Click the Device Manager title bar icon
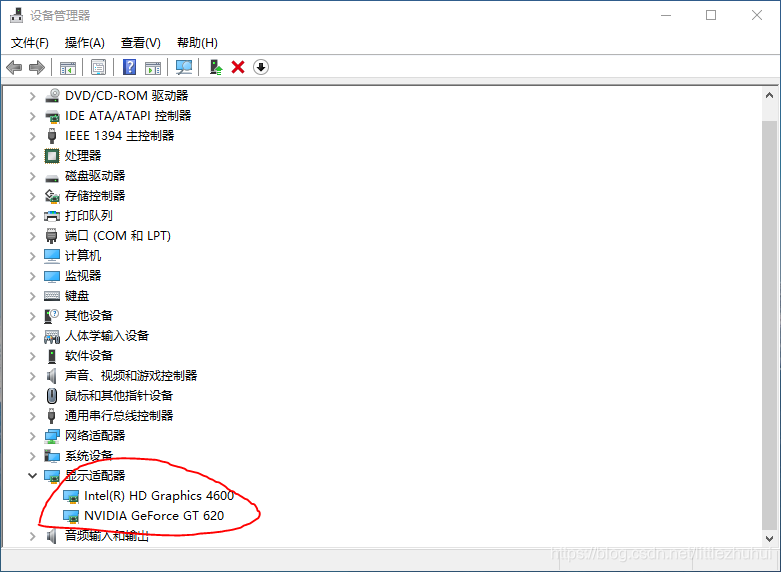The height and width of the screenshot is (572, 781). (x=16, y=15)
